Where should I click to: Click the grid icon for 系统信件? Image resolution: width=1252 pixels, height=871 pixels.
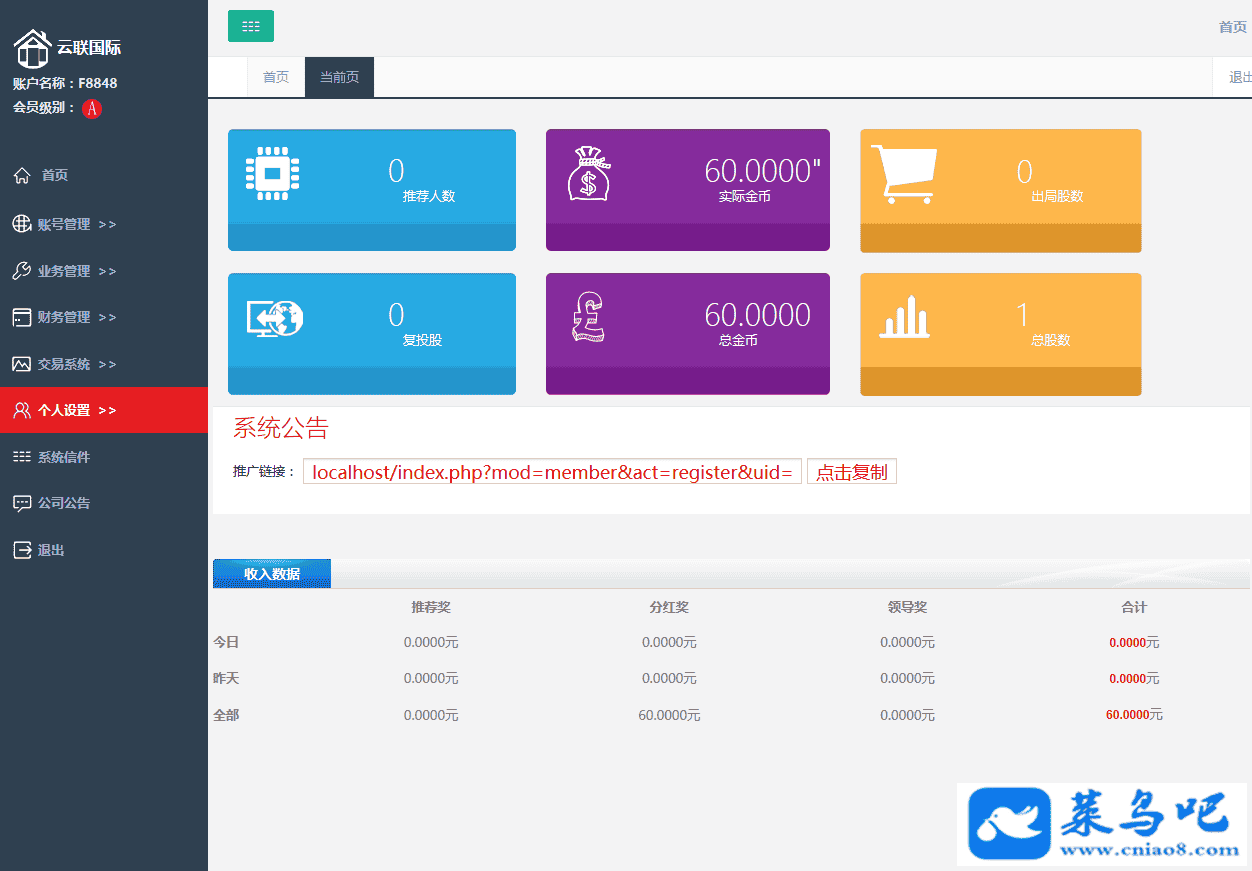[21, 457]
